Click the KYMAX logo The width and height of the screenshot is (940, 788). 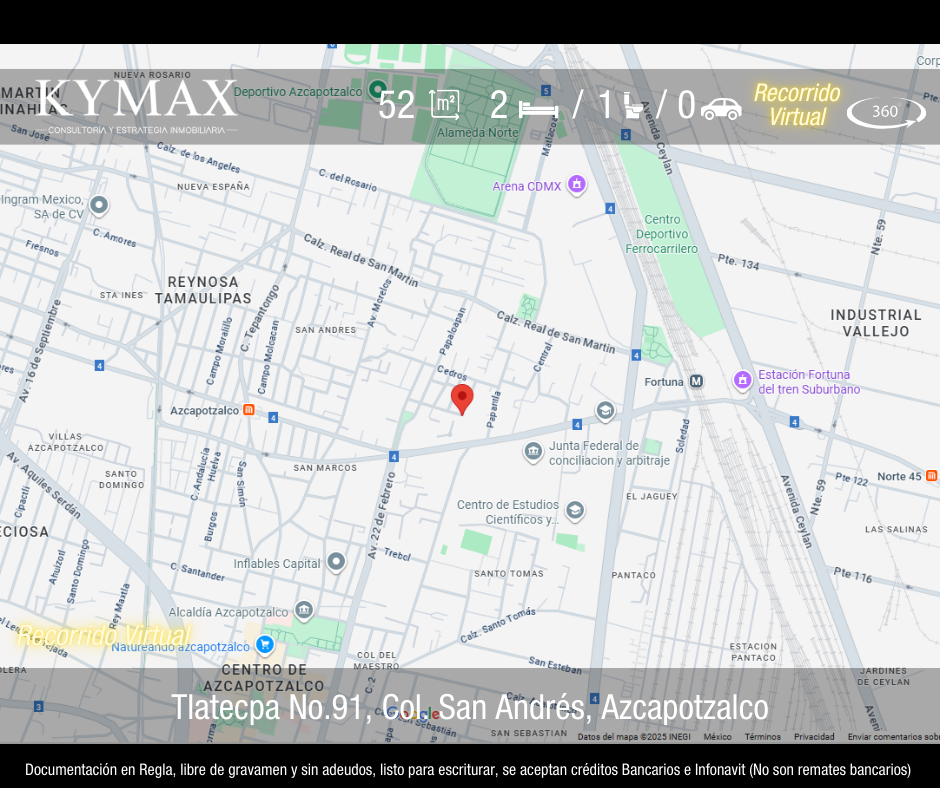pos(137,106)
